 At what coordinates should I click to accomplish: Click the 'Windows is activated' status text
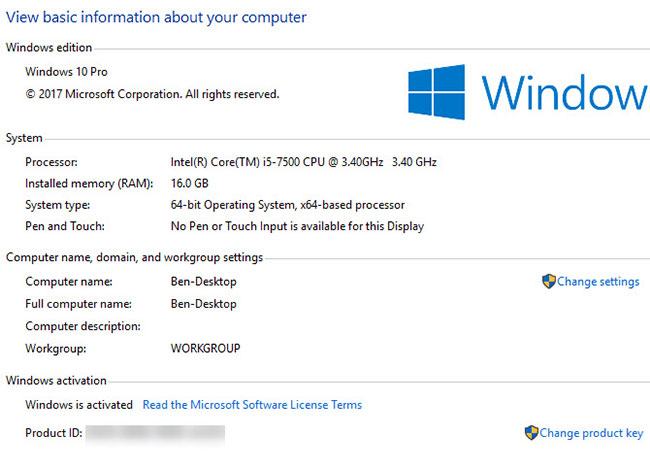[79, 405]
